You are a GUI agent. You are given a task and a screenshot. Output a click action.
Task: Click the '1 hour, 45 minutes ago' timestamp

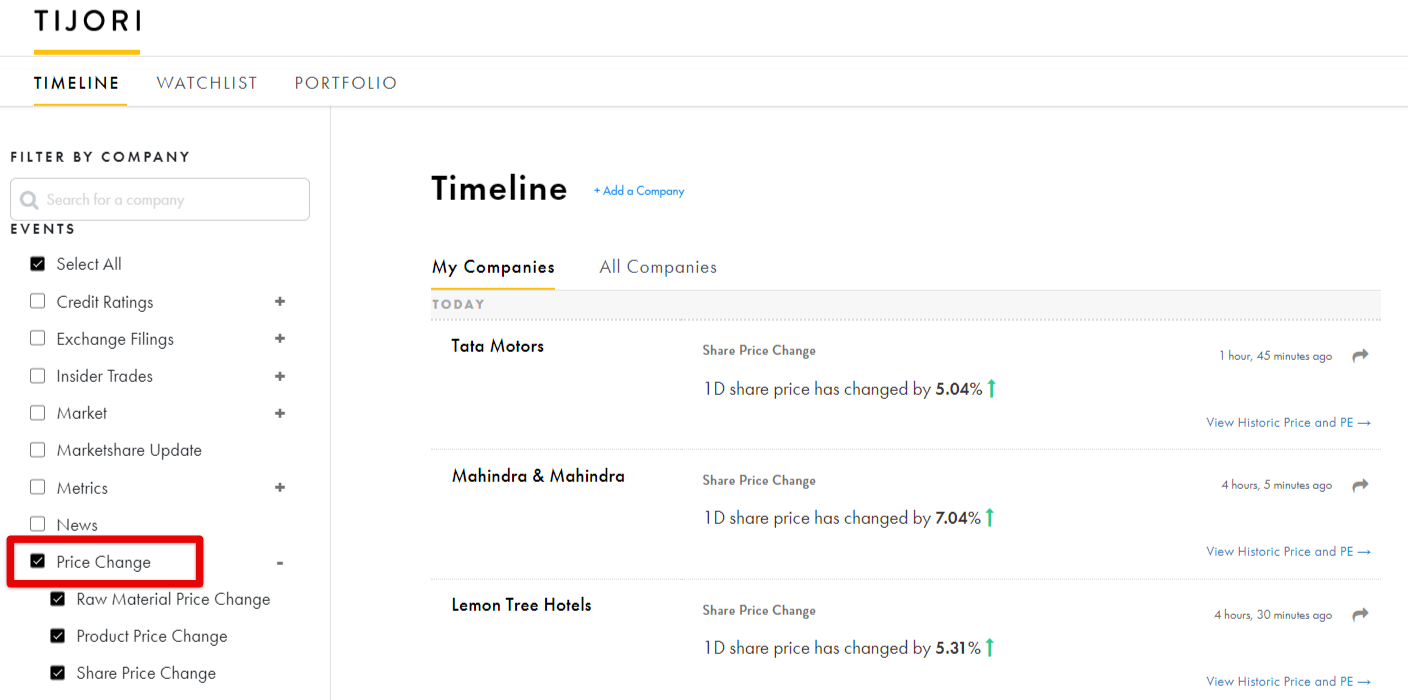[x=1275, y=356]
